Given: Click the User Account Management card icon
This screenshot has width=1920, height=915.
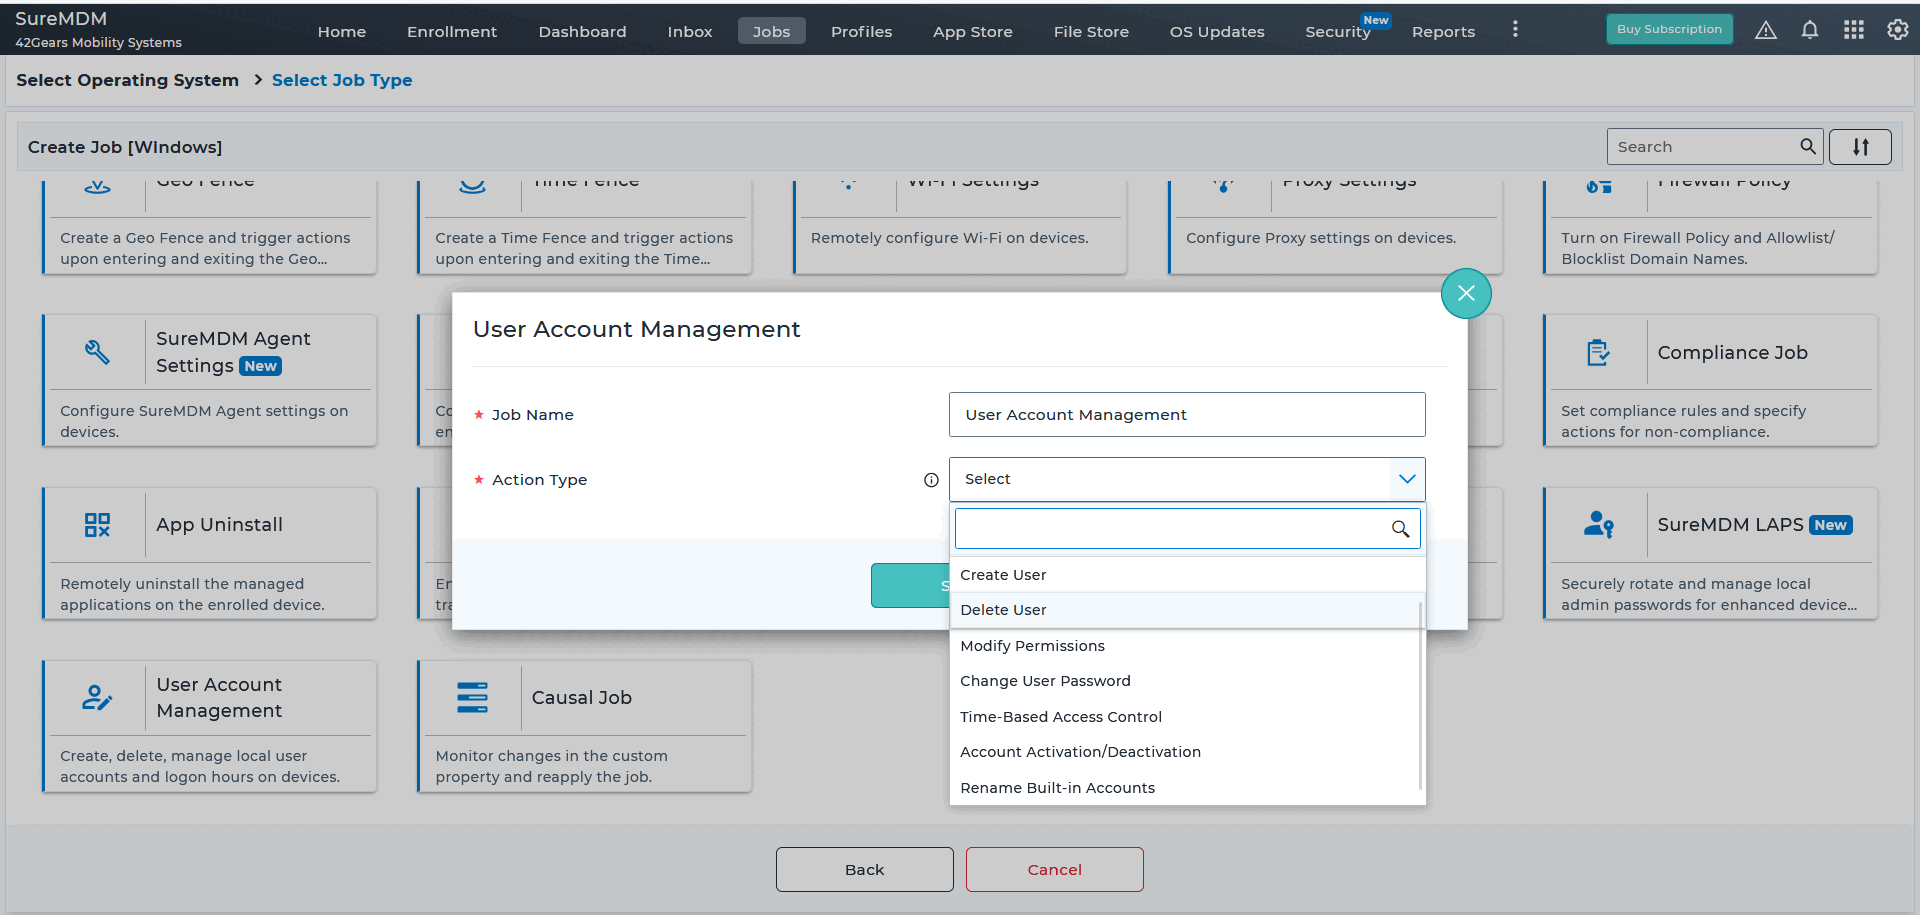Looking at the screenshot, I should 97,697.
